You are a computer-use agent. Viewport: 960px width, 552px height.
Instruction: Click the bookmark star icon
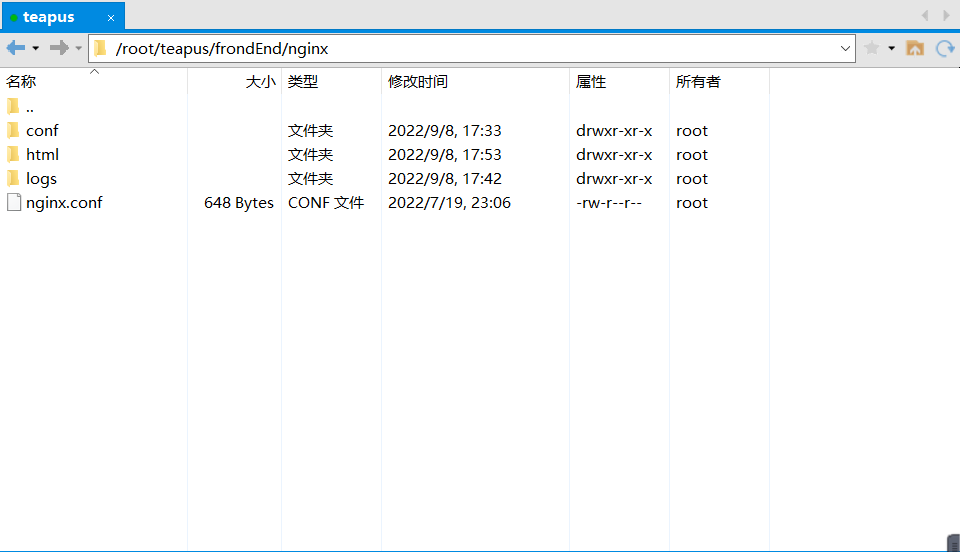(x=871, y=48)
